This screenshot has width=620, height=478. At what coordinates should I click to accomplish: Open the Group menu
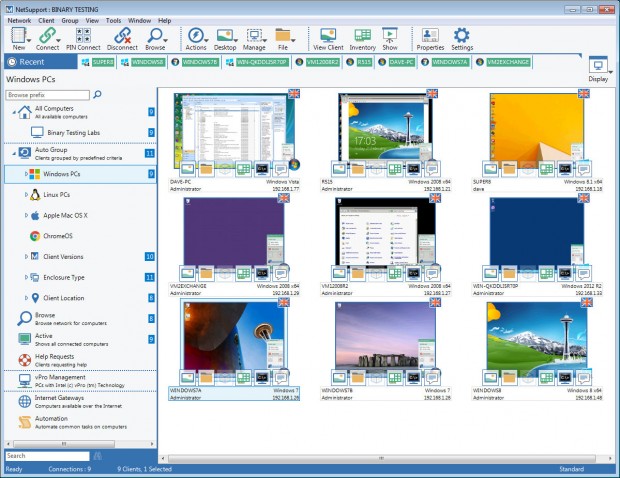[x=70, y=21]
